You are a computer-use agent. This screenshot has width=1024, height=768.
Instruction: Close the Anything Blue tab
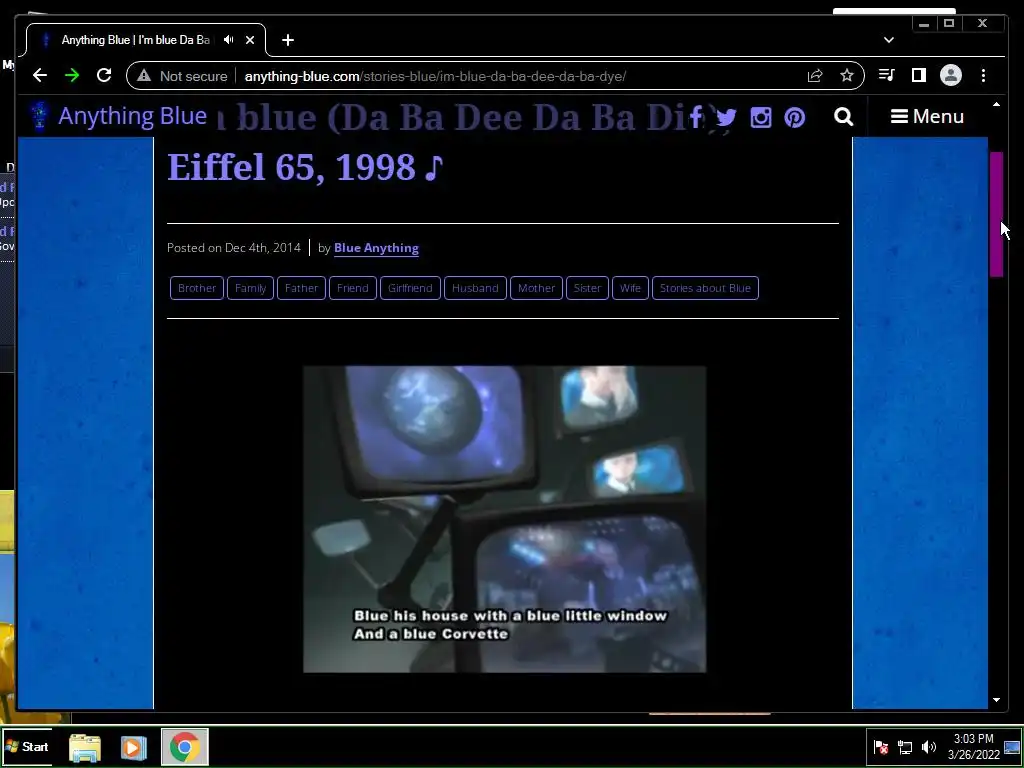(250, 40)
